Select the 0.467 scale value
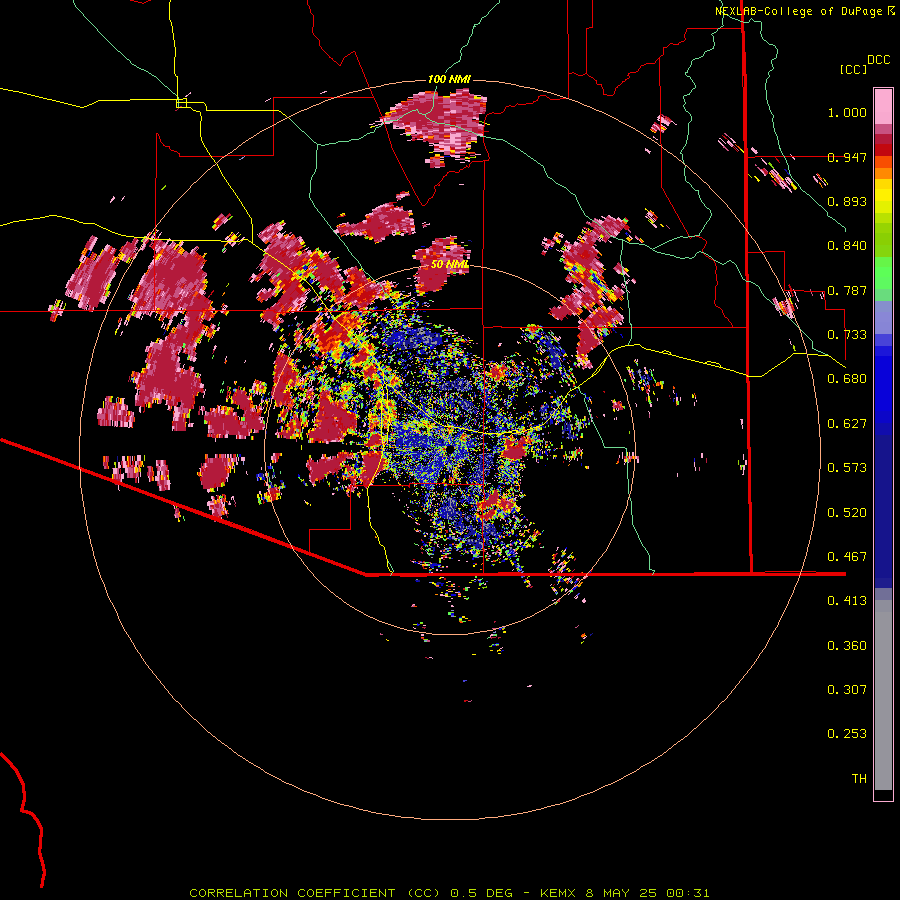 pos(847,557)
